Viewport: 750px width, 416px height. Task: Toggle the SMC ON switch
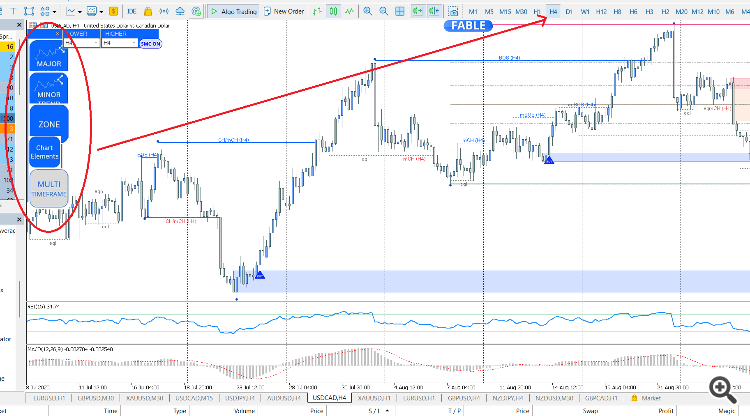pyautogui.click(x=150, y=44)
